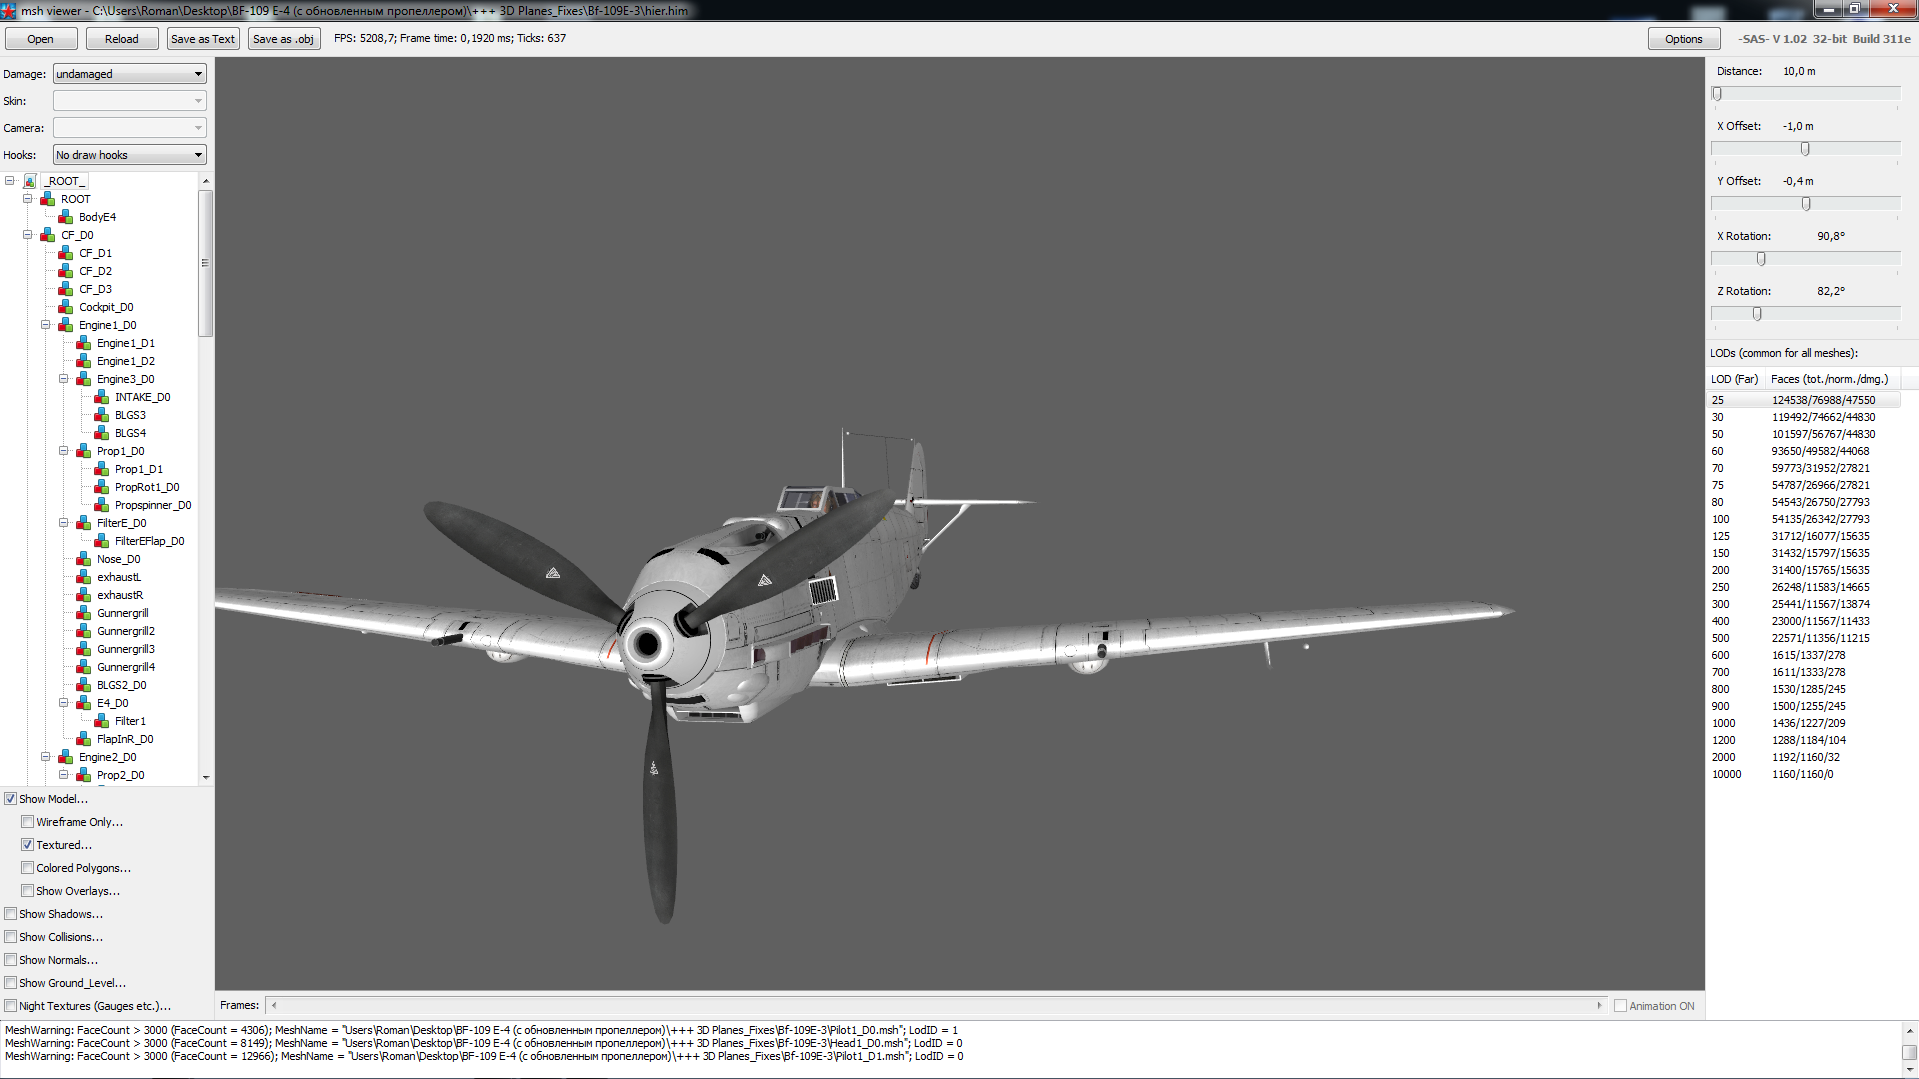
Task: Click the Engine1_D1 mesh icon
Action: (x=84, y=343)
